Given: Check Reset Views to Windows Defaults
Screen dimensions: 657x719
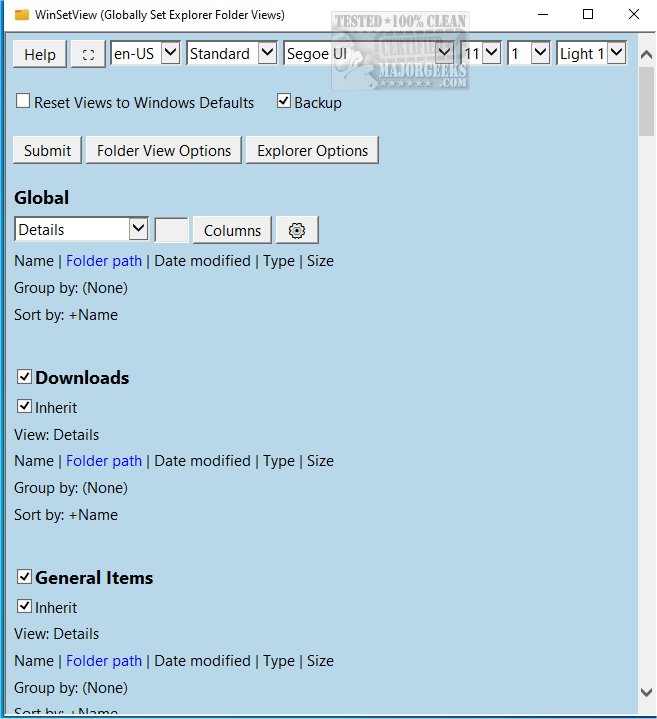Looking at the screenshot, I should click(23, 102).
